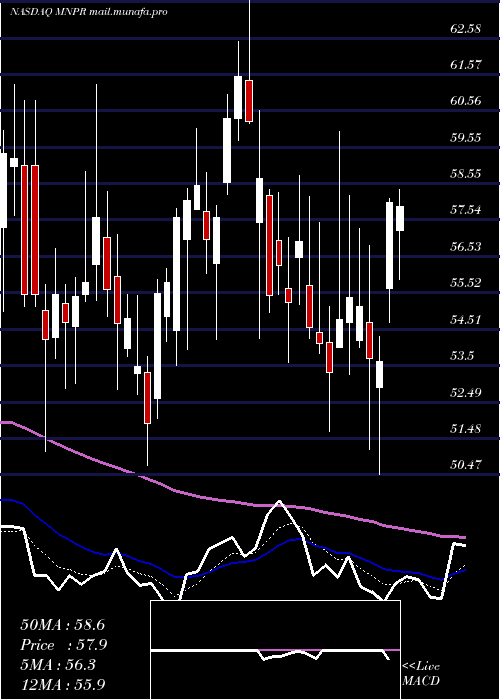This screenshot has width=500, height=700.
Task: Click the last white candlestick on the right
Action: [400, 218]
